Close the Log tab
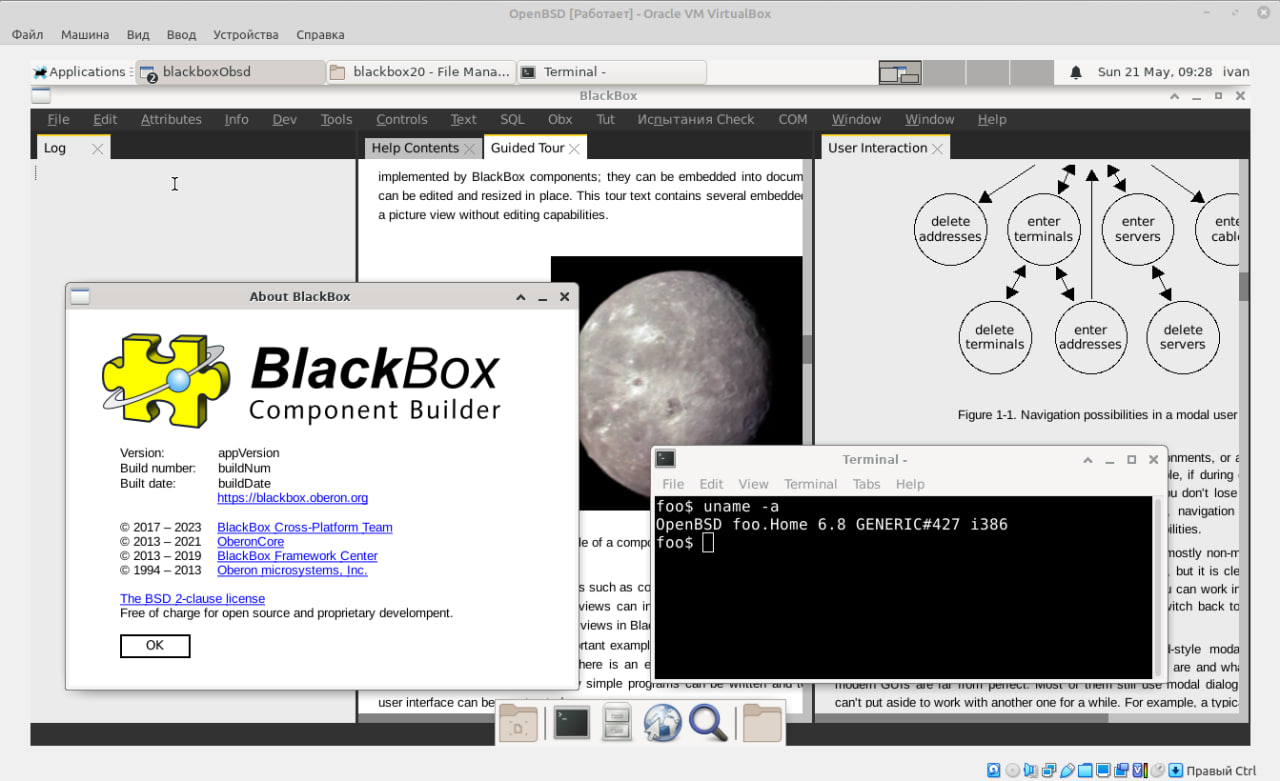The image size is (1280, 781). (x=97, y=148)
